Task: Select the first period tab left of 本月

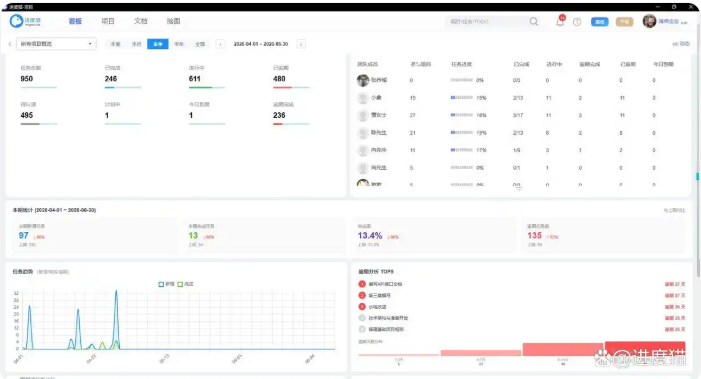Action: pyautogui.click(x=115, y=44)
